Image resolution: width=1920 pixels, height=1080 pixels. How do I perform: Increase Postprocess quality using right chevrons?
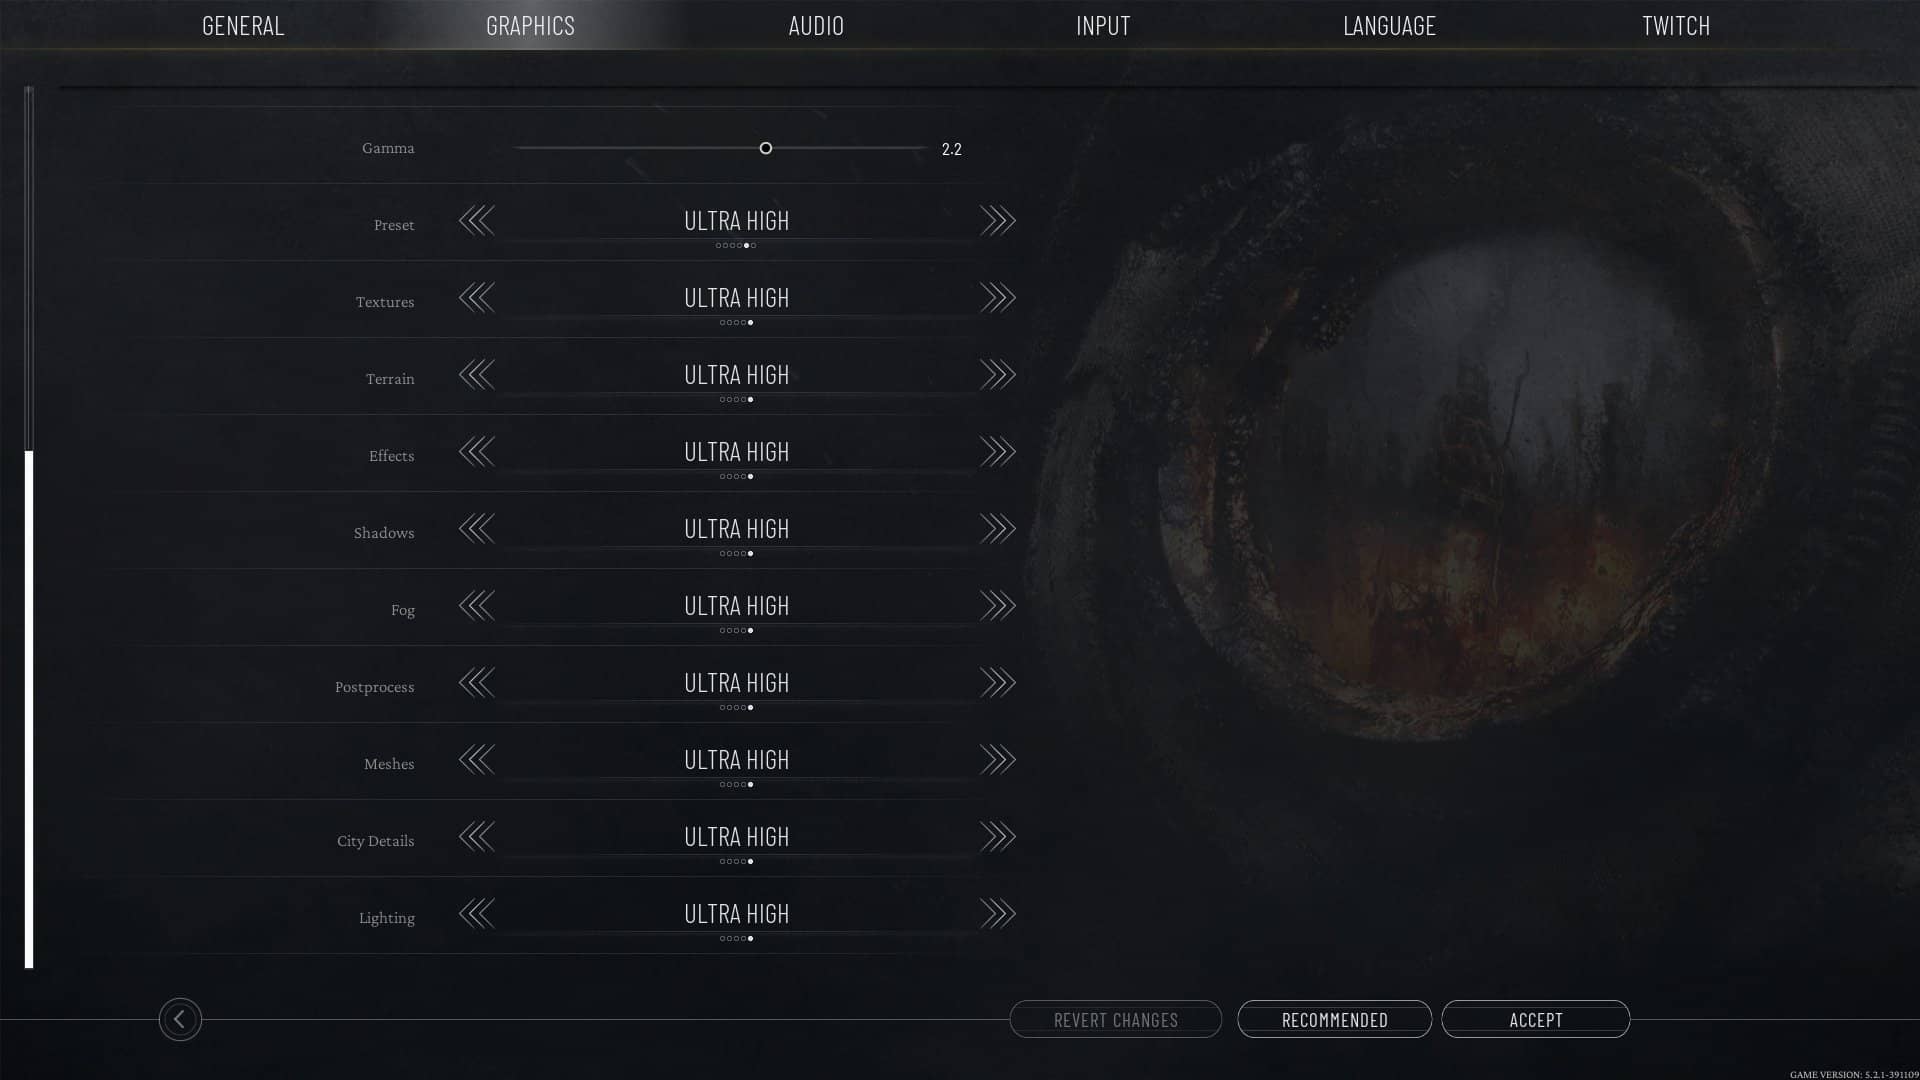coord(997,683)
